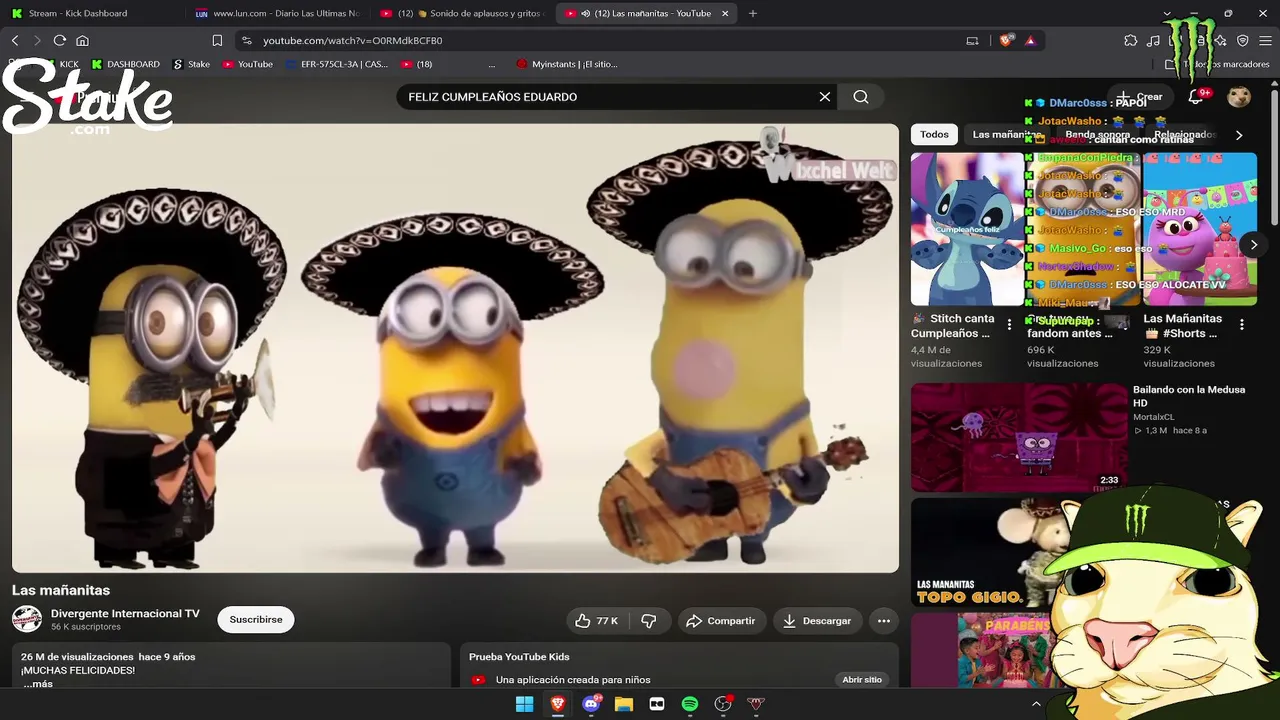Open the Stitch canta Cumpleaños thumbnail
Image resolution: width=1280 pixels, height=720 pixels.
pyautogui.click(x=967, y=229)
